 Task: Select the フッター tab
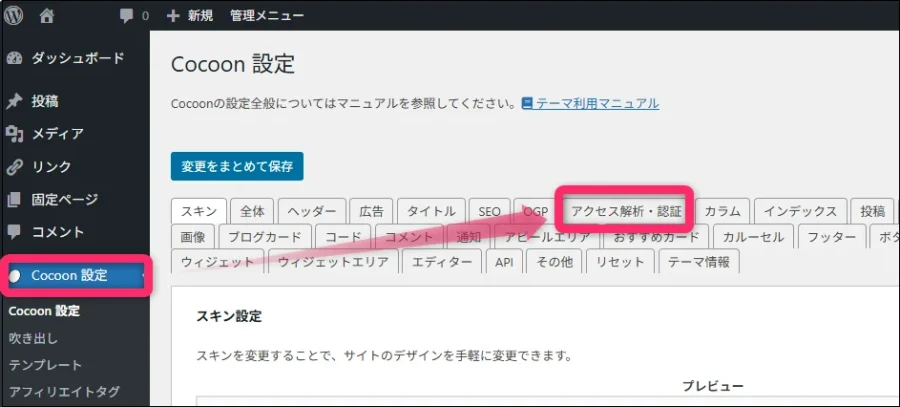pyautogui.click(x=832, y=237)
